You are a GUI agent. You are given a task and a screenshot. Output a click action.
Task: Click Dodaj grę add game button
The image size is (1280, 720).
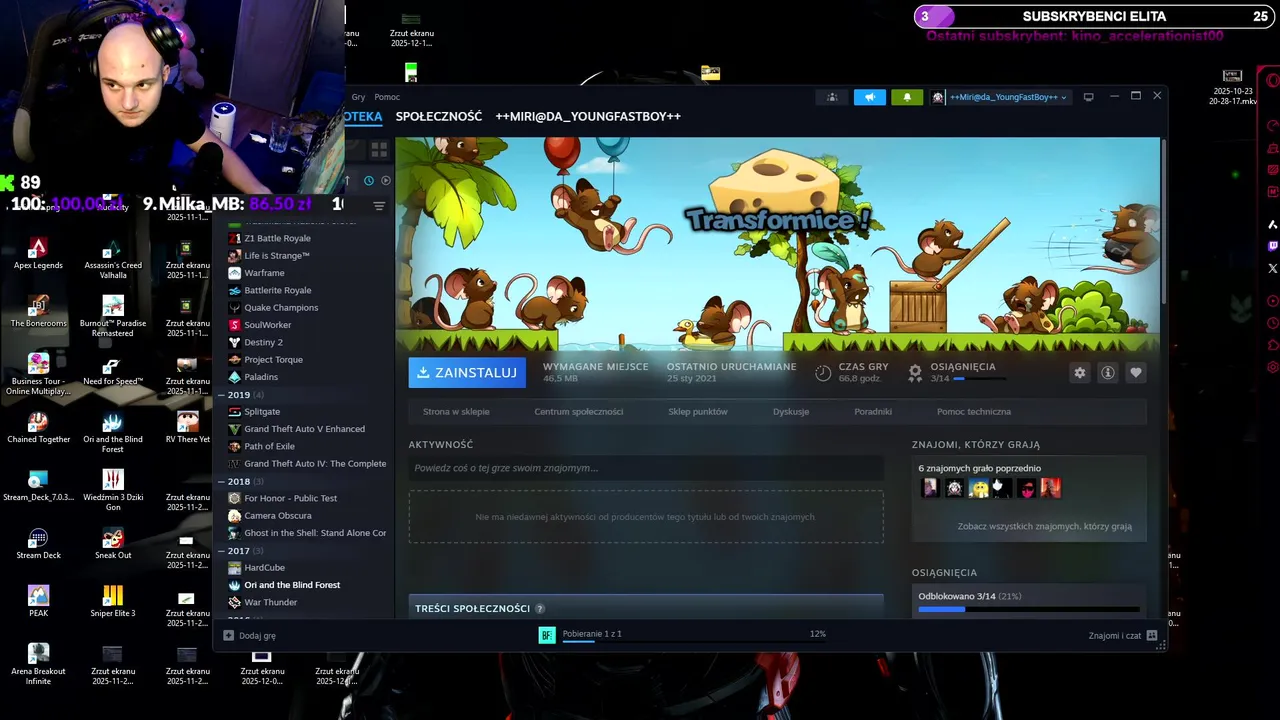[250, 635]
